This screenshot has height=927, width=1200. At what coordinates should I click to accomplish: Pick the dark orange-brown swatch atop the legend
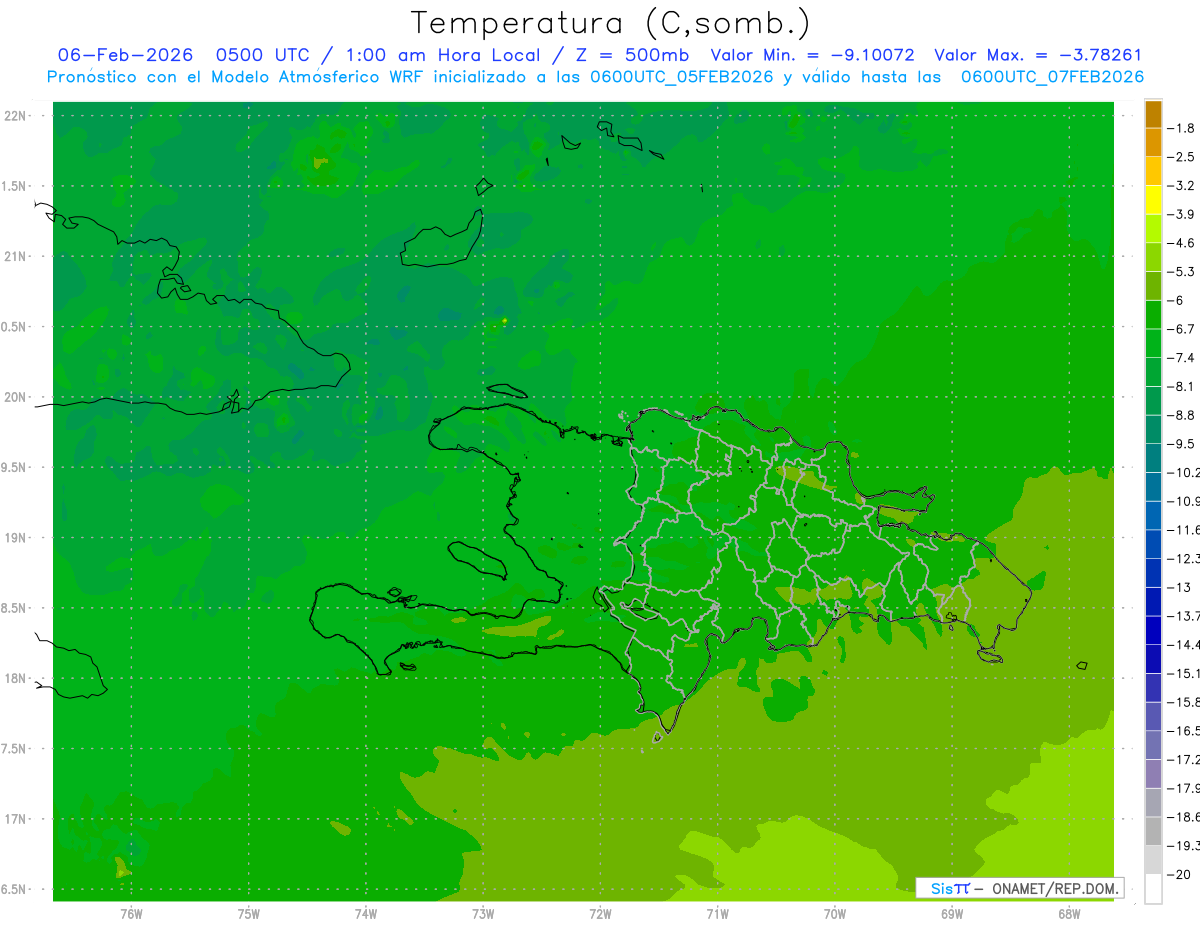[x=1153, y=114]
